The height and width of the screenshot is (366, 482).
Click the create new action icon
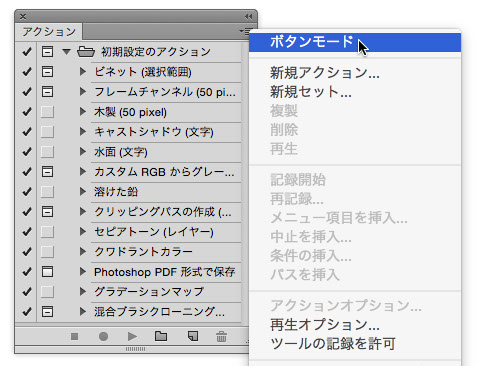[193, 336]
